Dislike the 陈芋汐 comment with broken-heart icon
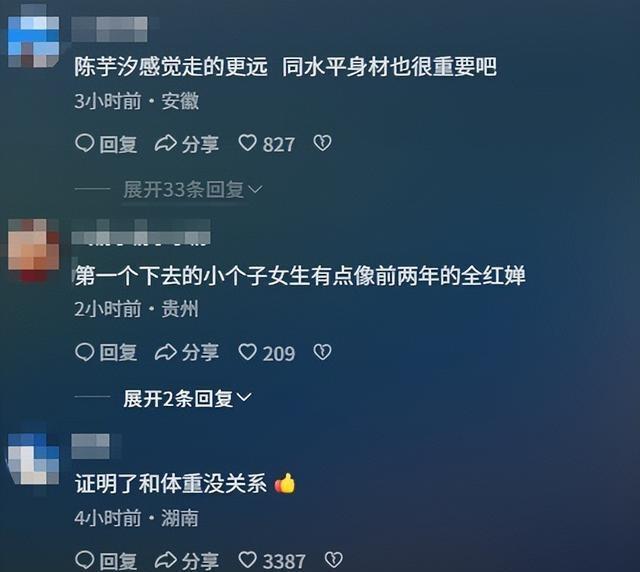640x572 pixels. [322, 143]
